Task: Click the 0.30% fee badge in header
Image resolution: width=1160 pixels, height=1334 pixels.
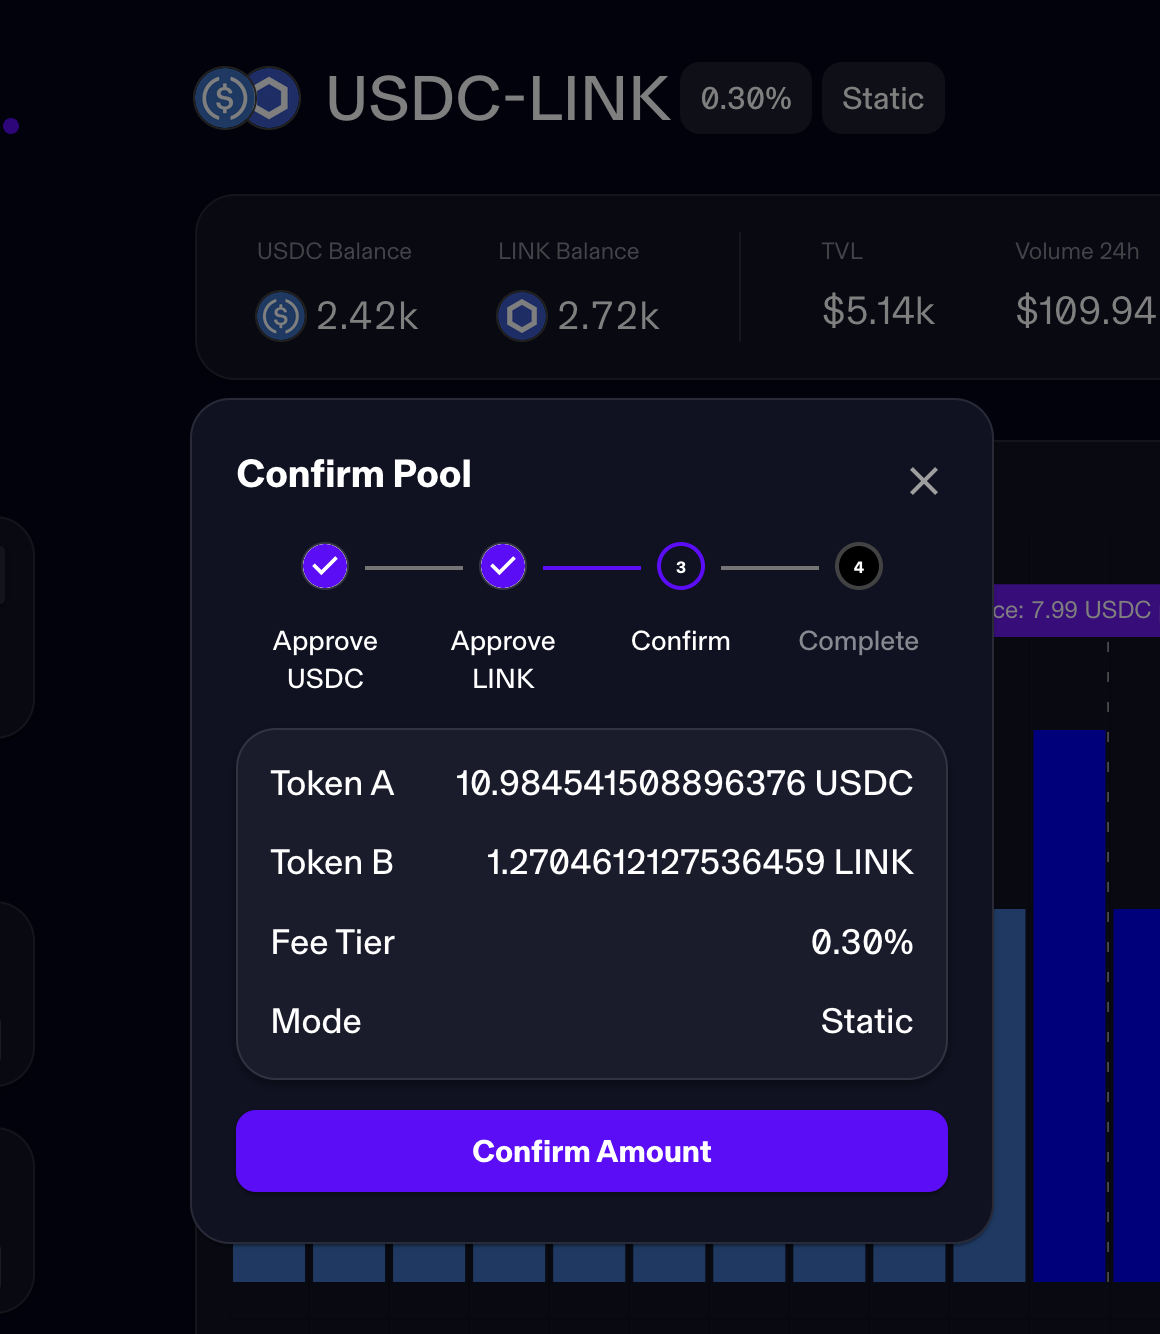Action: click(x=746, y=98)
